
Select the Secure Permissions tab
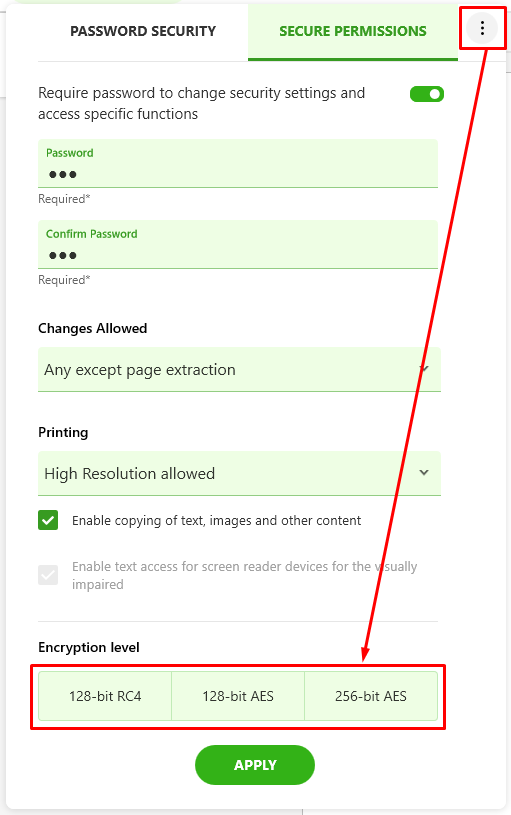click(353, 31)
